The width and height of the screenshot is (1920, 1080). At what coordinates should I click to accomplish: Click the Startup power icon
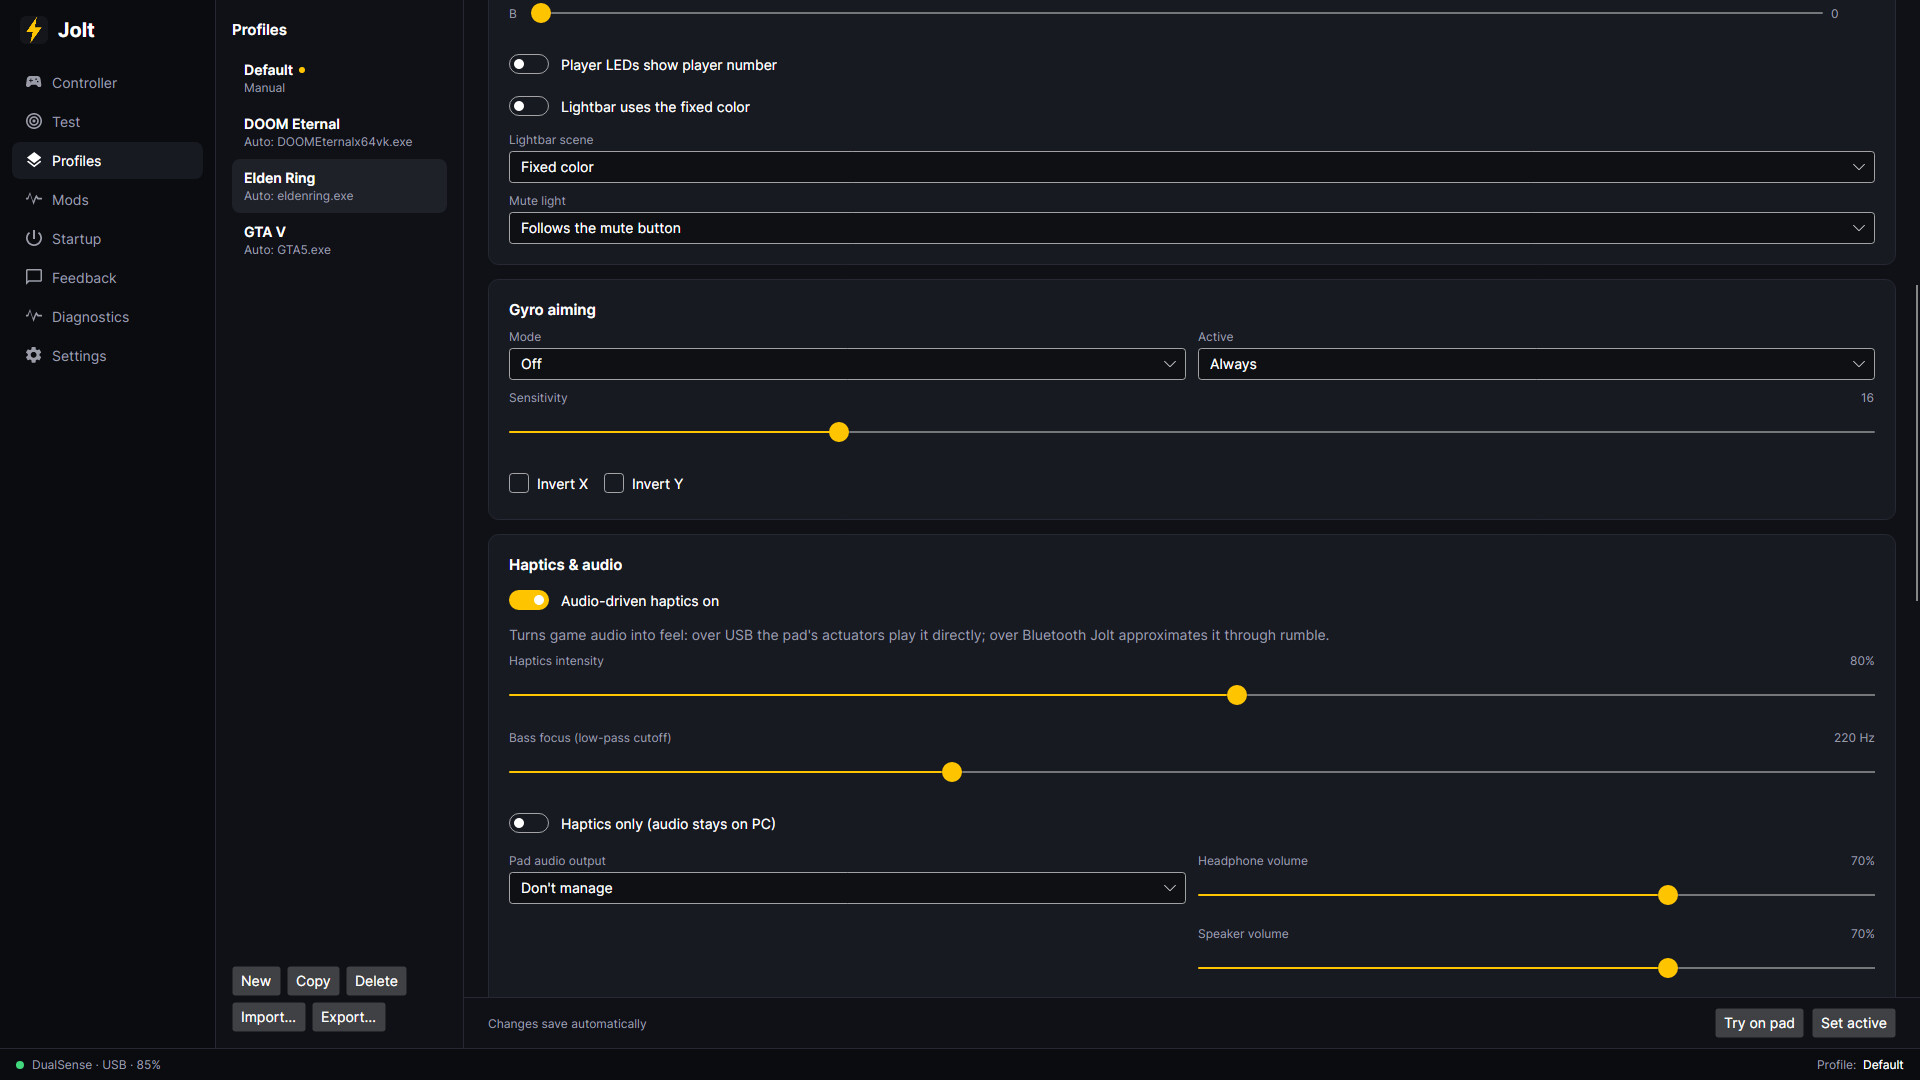click(x=34, y=238)
